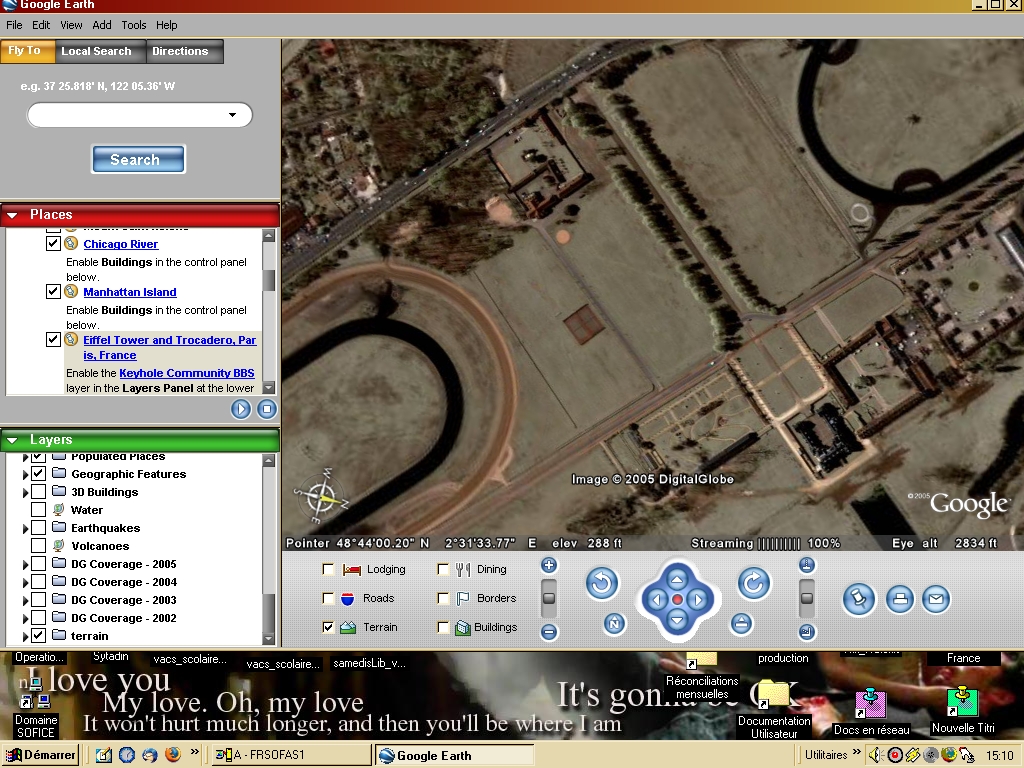Expand the Earthquakes layer
This screenshot has height=768, width=1024.
click(25, 528)
